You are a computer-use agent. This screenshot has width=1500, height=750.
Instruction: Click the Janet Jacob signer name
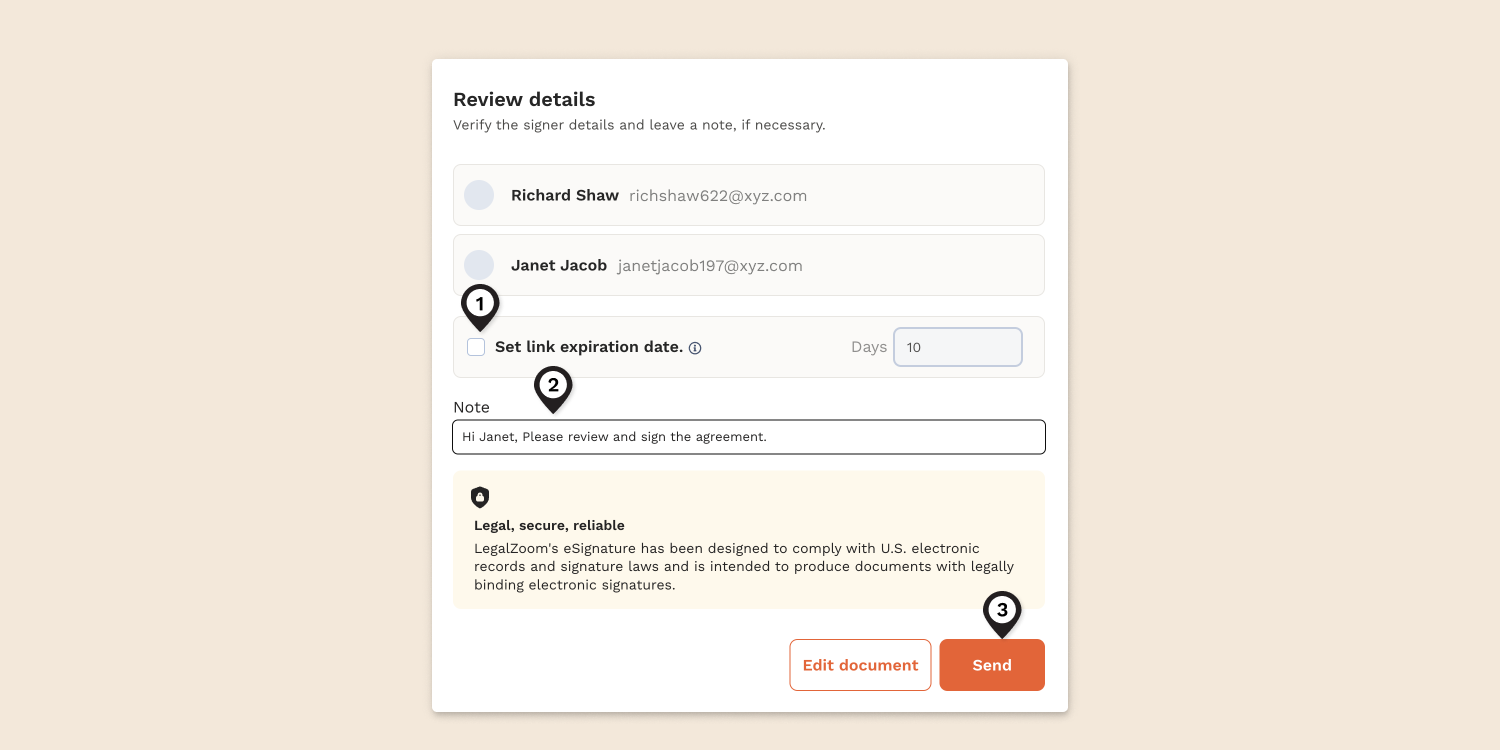tap(559, 266)
